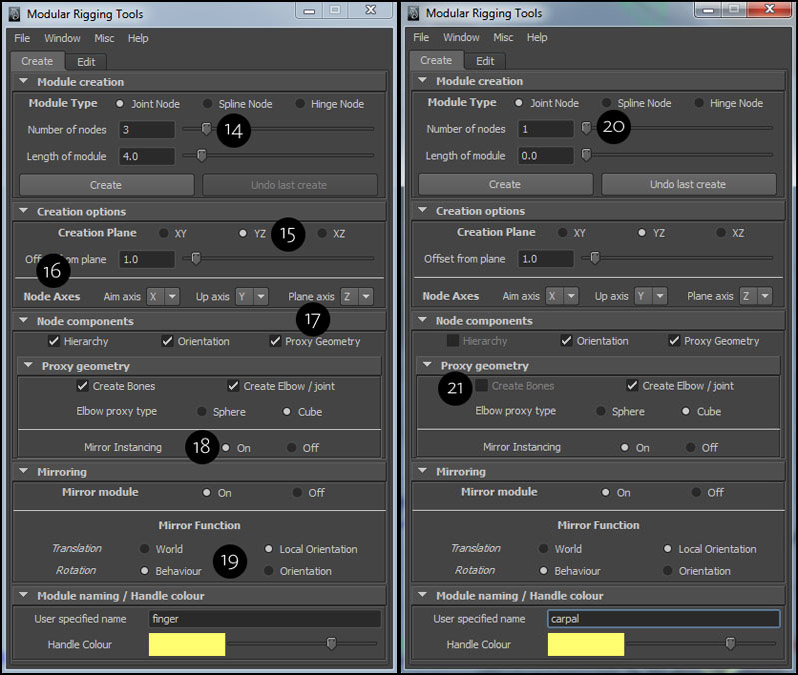Choose XZ creation plane in right window
Viewport: 798px width, 675px height.
coord(721,233)
